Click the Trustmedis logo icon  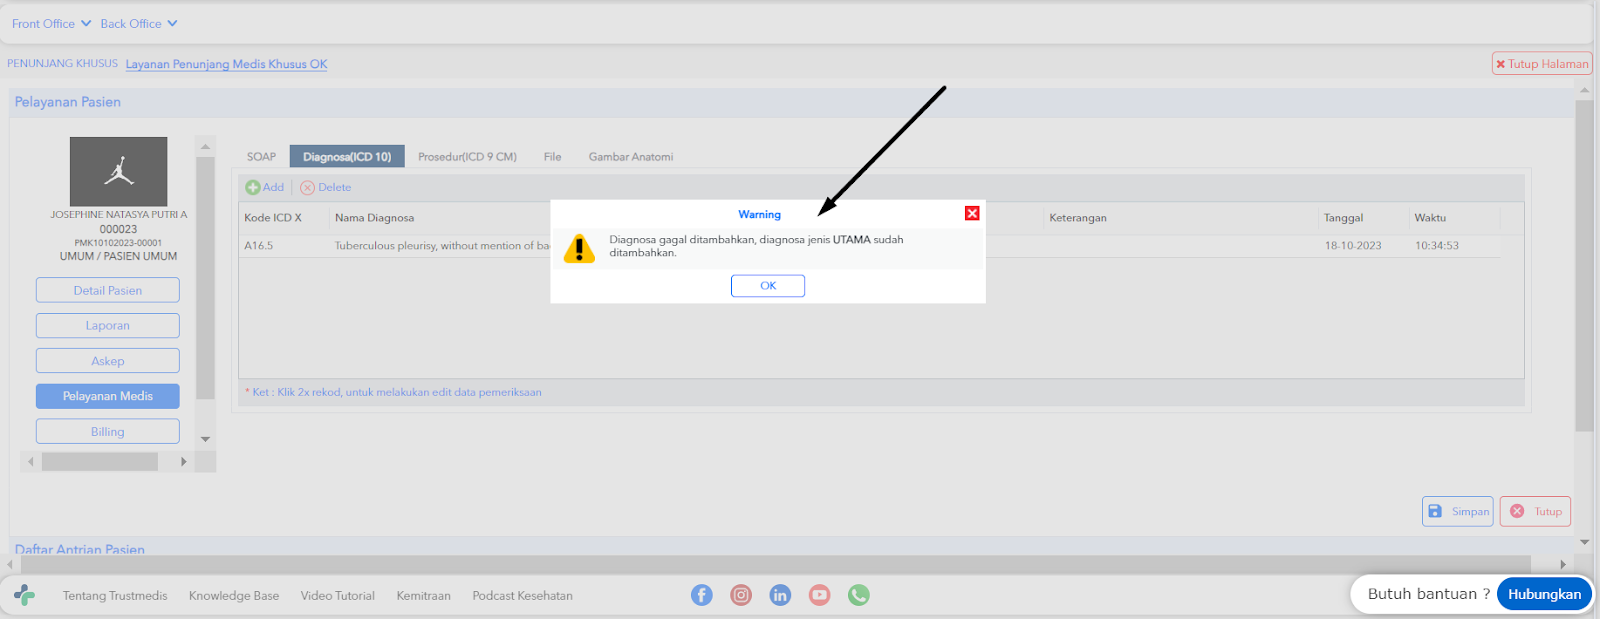pos(25,595)
